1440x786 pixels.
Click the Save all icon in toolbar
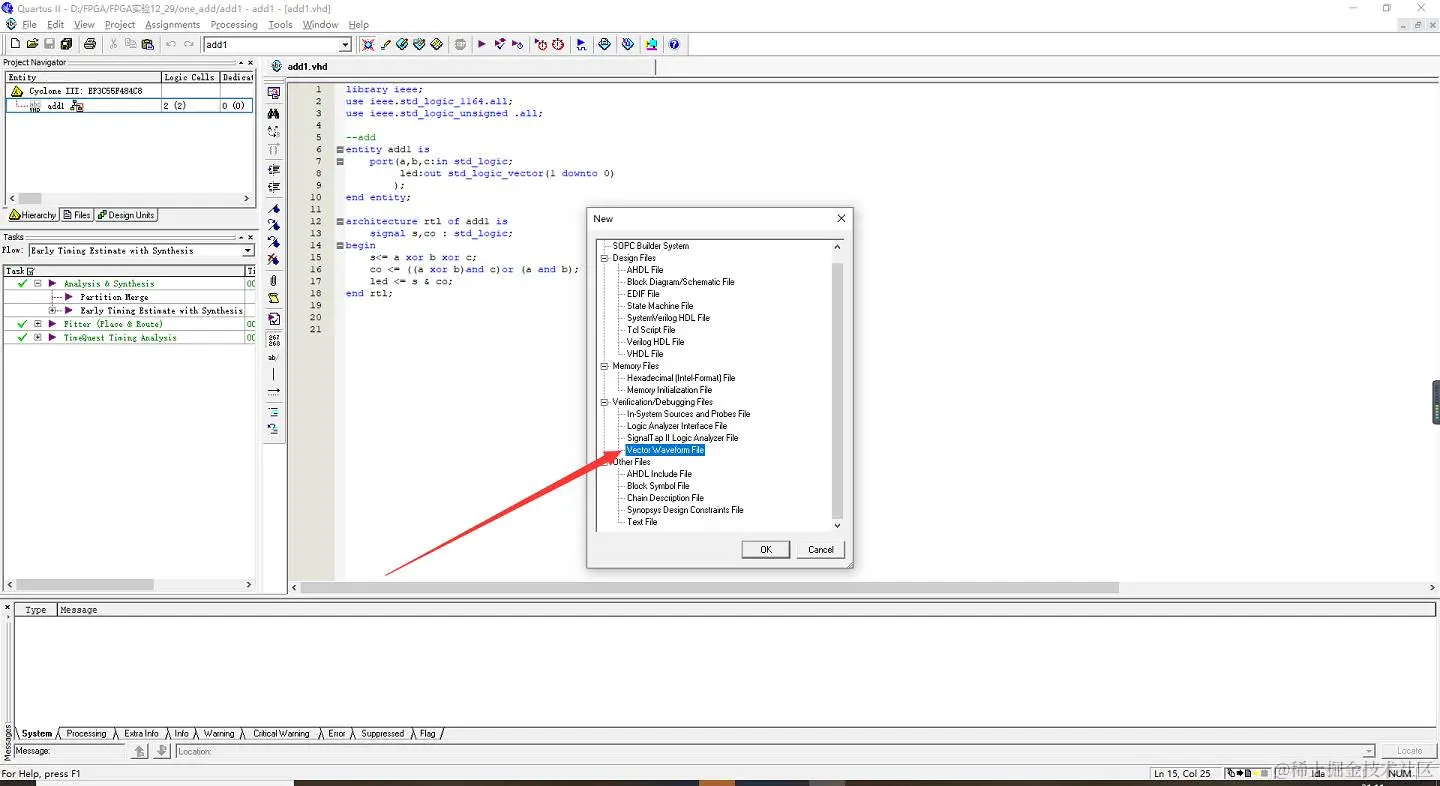66,44
